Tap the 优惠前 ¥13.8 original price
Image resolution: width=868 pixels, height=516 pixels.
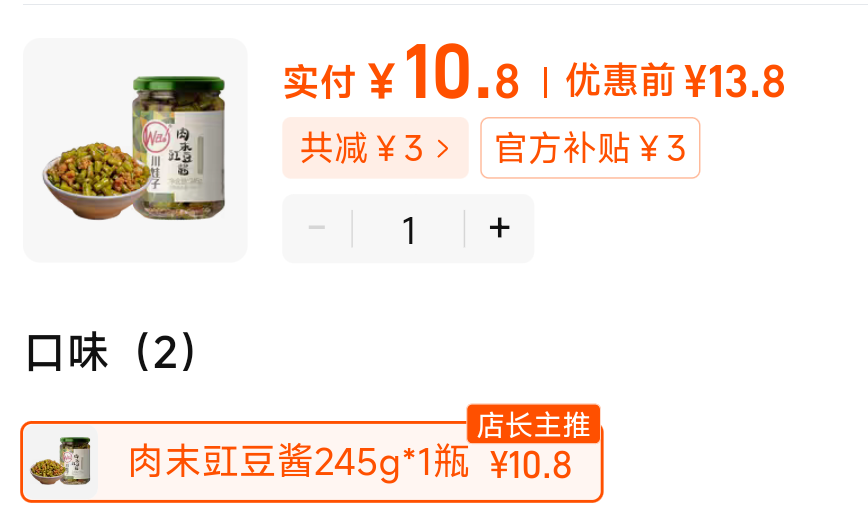click(x=675, y=81)
